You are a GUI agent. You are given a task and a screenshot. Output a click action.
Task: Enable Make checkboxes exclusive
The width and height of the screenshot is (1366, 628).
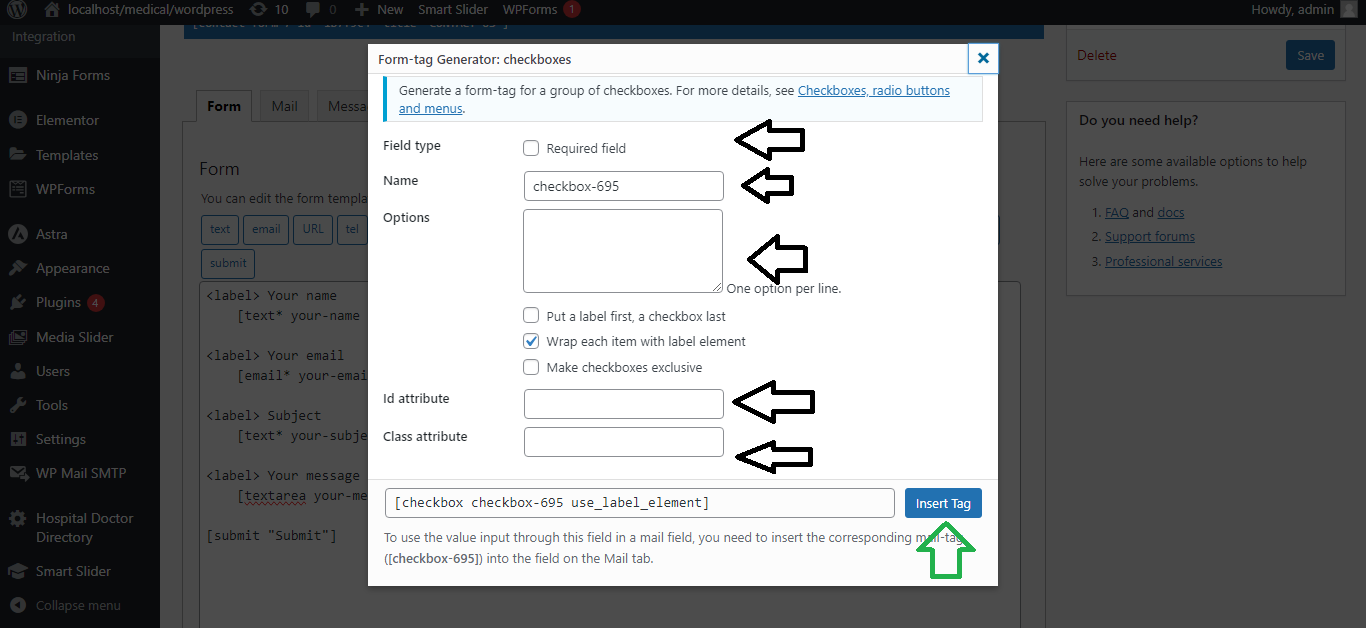[531, 367]
